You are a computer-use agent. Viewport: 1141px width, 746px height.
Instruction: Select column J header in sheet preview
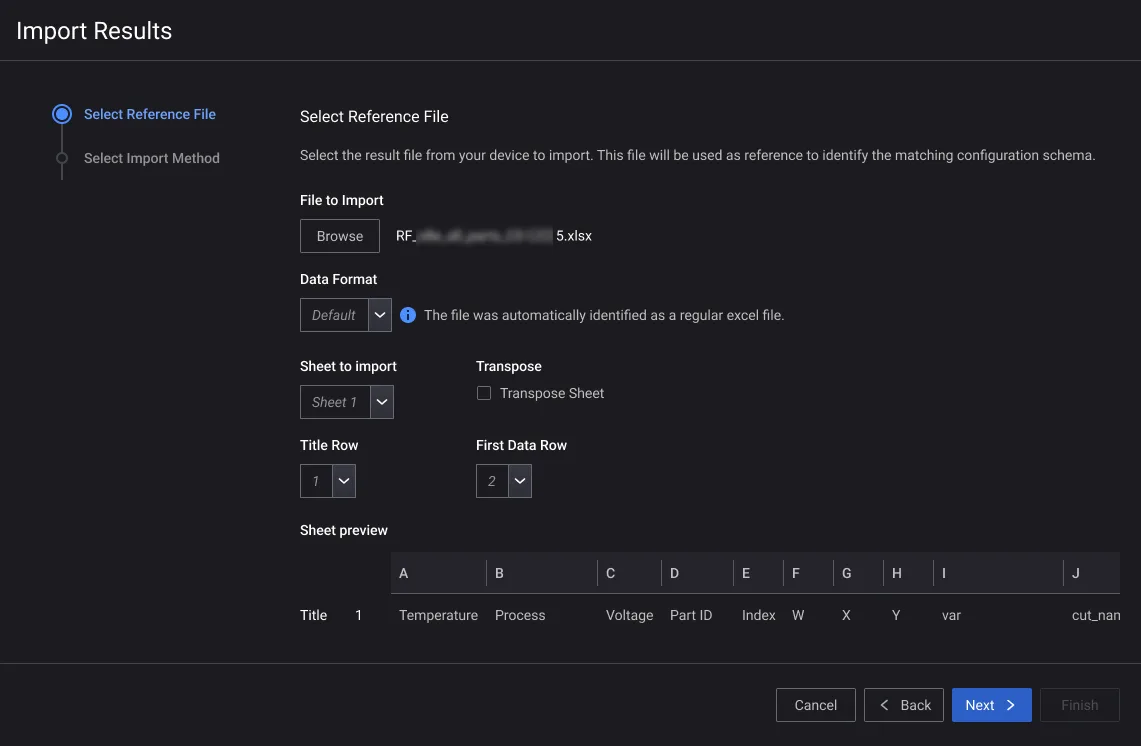tap(1092, 573)
